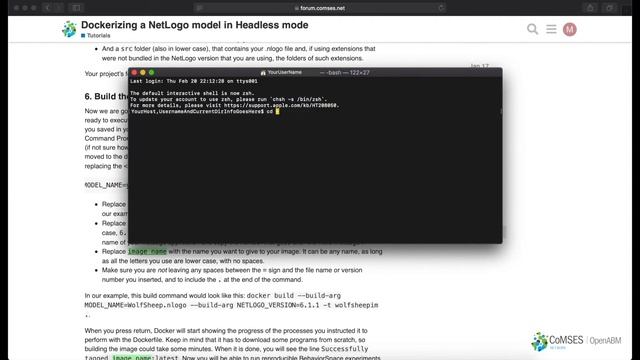
Task: Click the post date Jan 17 timeline
Action: click(x=480, y=66)
